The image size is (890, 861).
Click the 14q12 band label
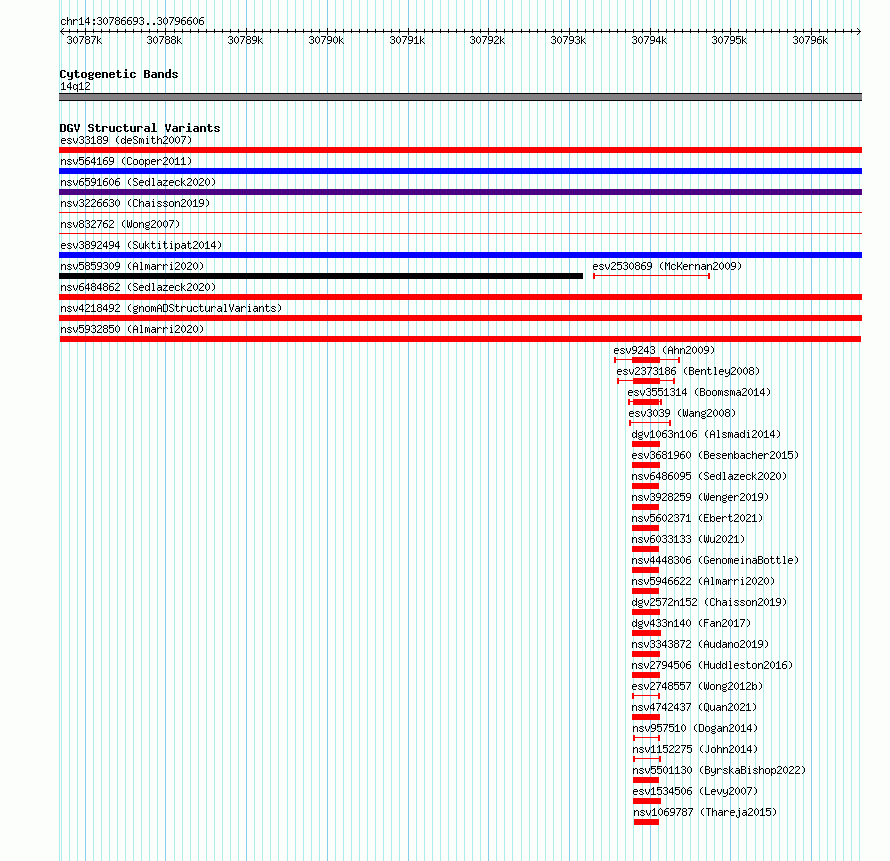pos(75,86)
